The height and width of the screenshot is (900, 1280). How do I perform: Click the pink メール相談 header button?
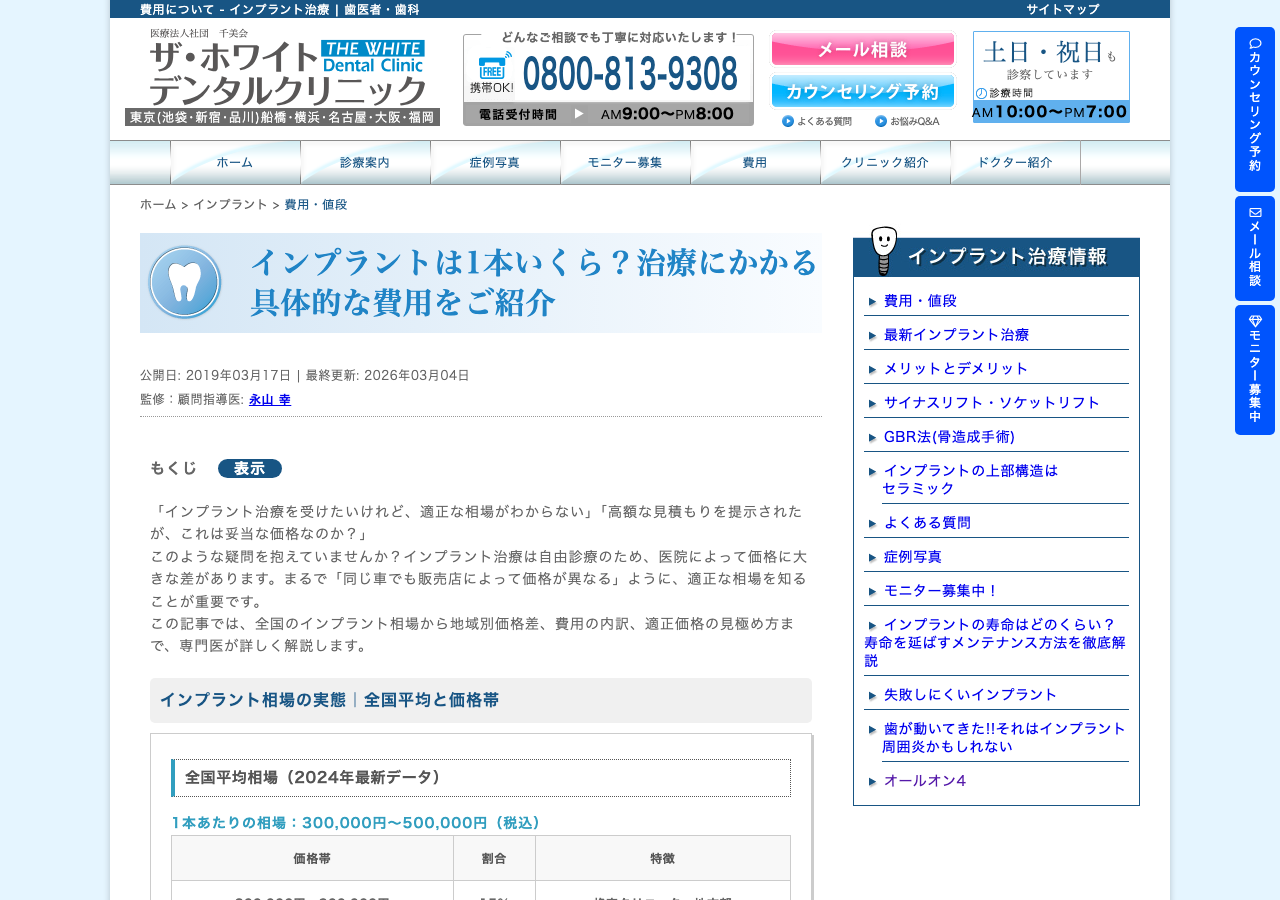[x=863, y=49]
